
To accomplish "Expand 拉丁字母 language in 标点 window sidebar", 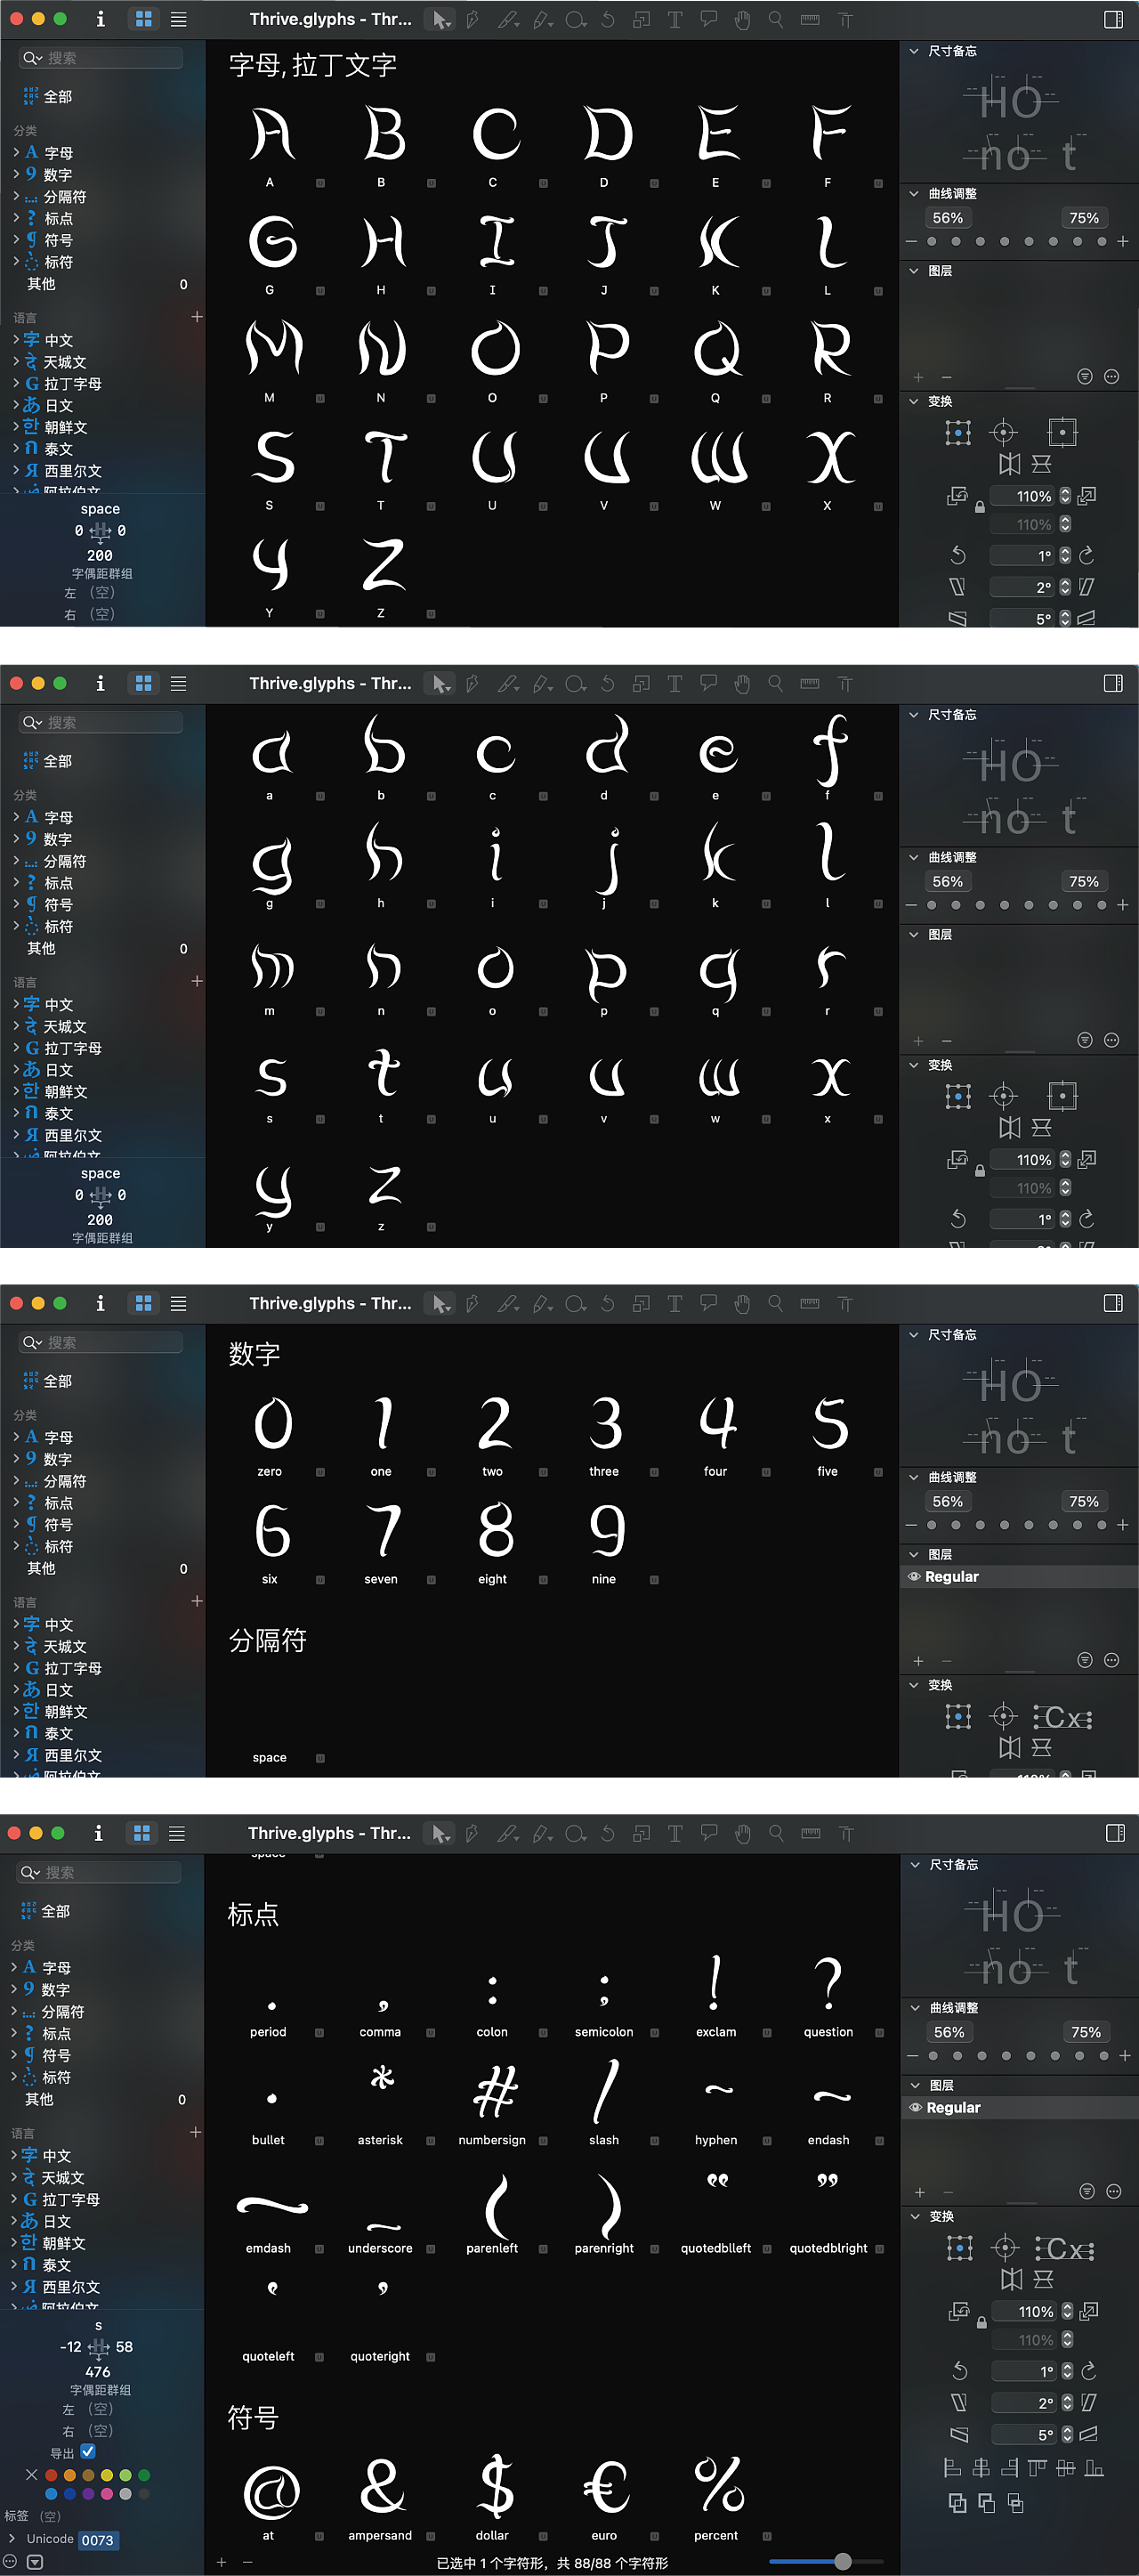I will pyautogui.click(x=14, y=2199).
